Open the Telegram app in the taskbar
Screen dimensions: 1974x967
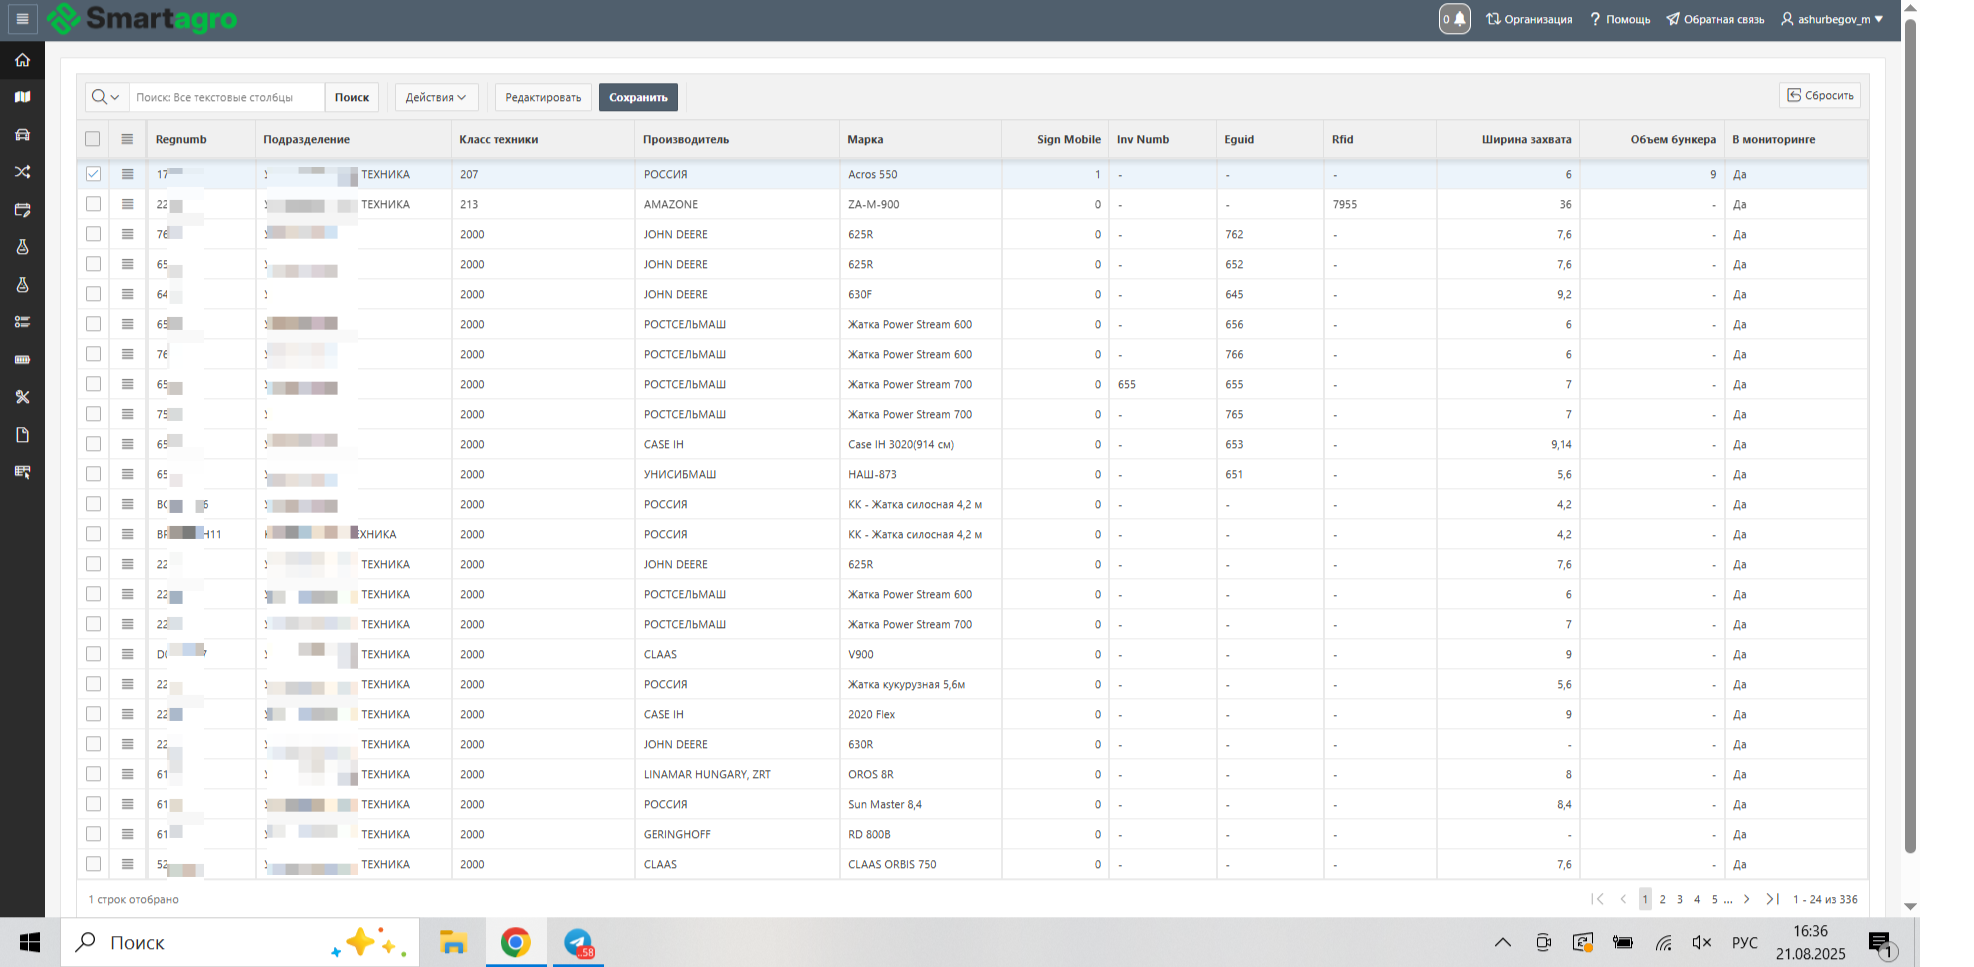point(578,942)
